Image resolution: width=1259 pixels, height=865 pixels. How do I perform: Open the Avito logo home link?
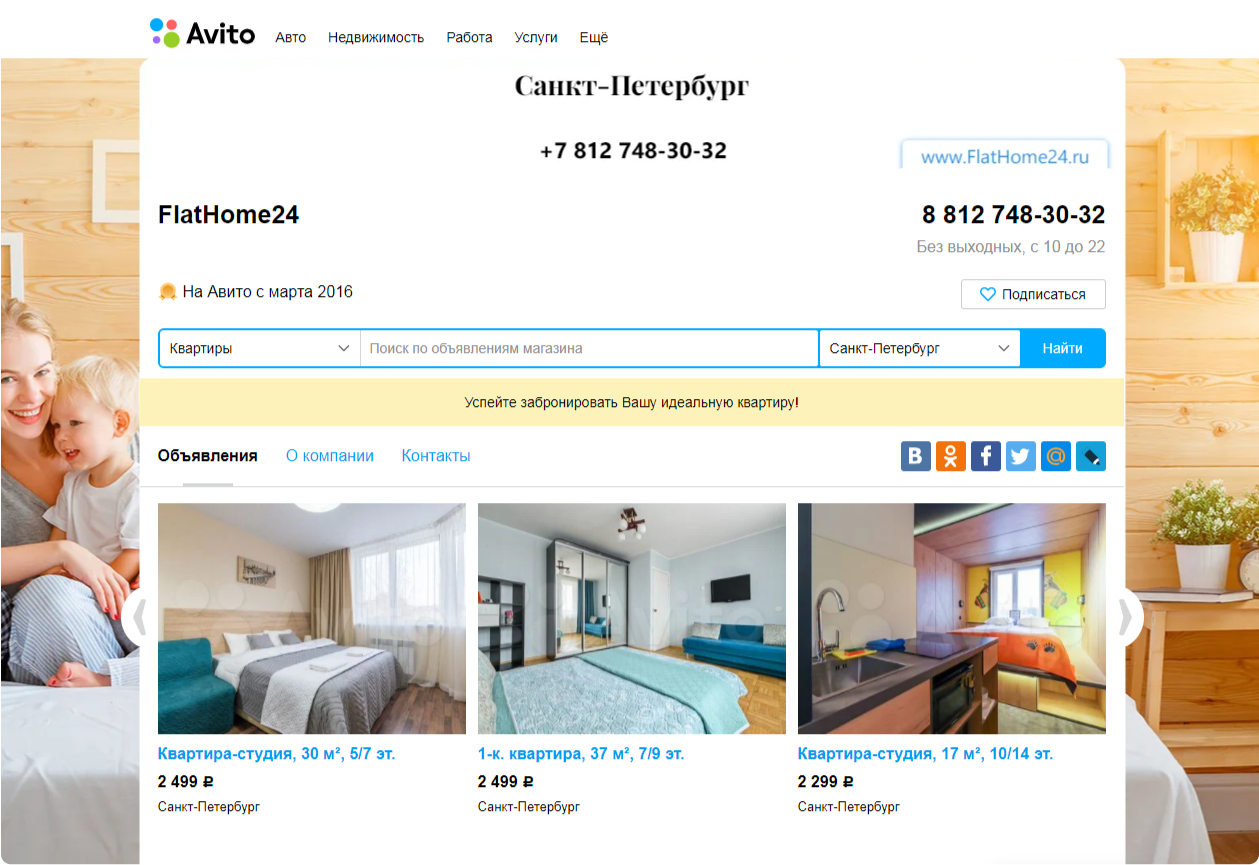coord(202,34)
